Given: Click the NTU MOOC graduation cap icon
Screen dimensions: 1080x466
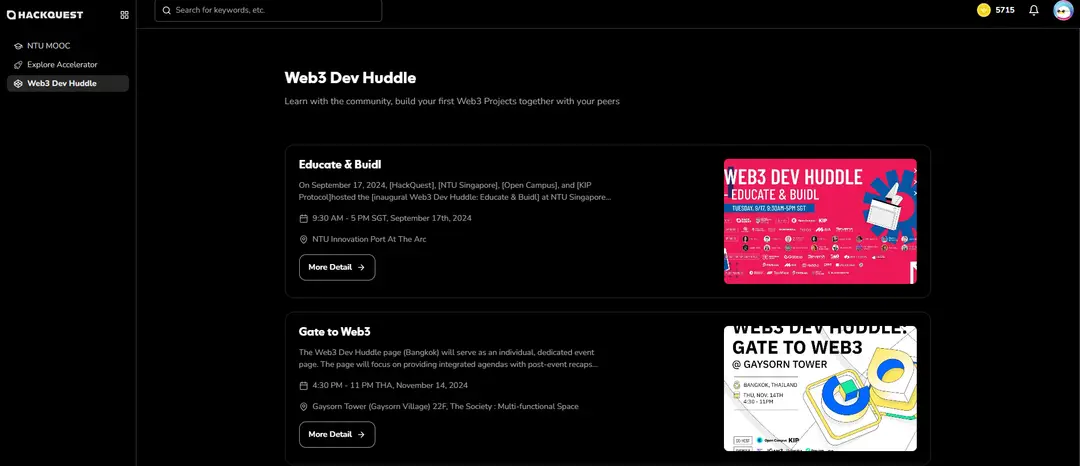Looking at the screenshot, I should click(18, 46).
